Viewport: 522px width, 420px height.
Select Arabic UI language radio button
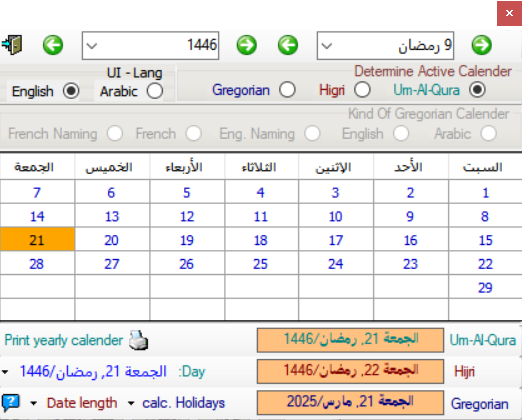pyautogui.click(x=155, y=91)
